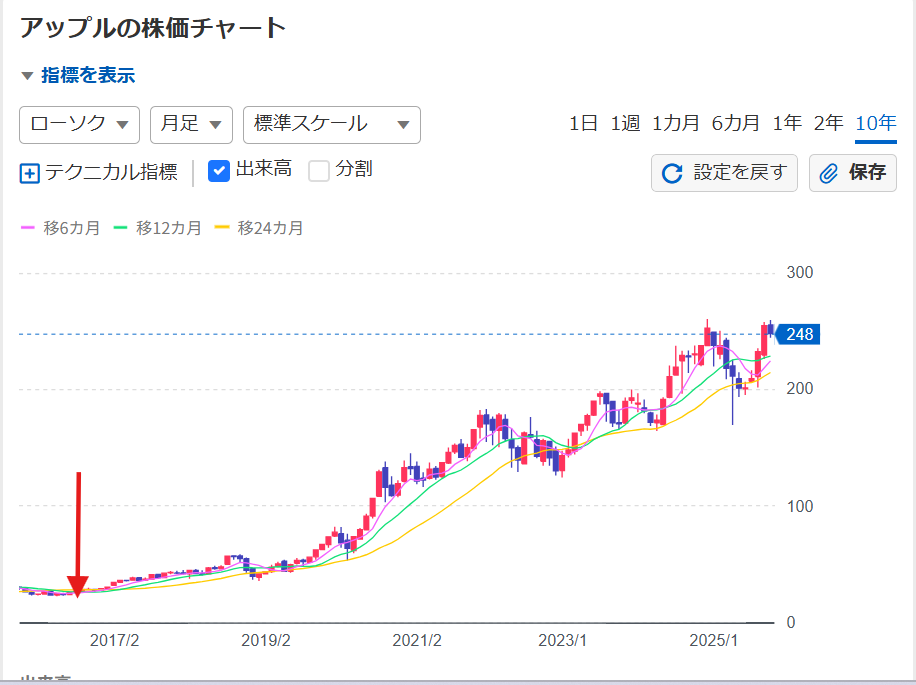Screen dimensions: 916x685
Task: Select the 1日 time range tab
Action: tap(583, 123)
